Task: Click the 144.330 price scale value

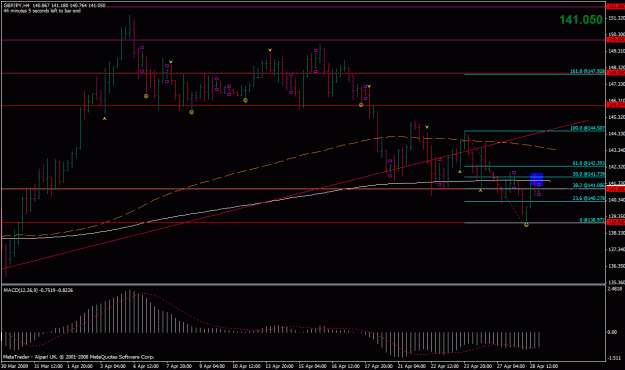Action: coord(616,134)
